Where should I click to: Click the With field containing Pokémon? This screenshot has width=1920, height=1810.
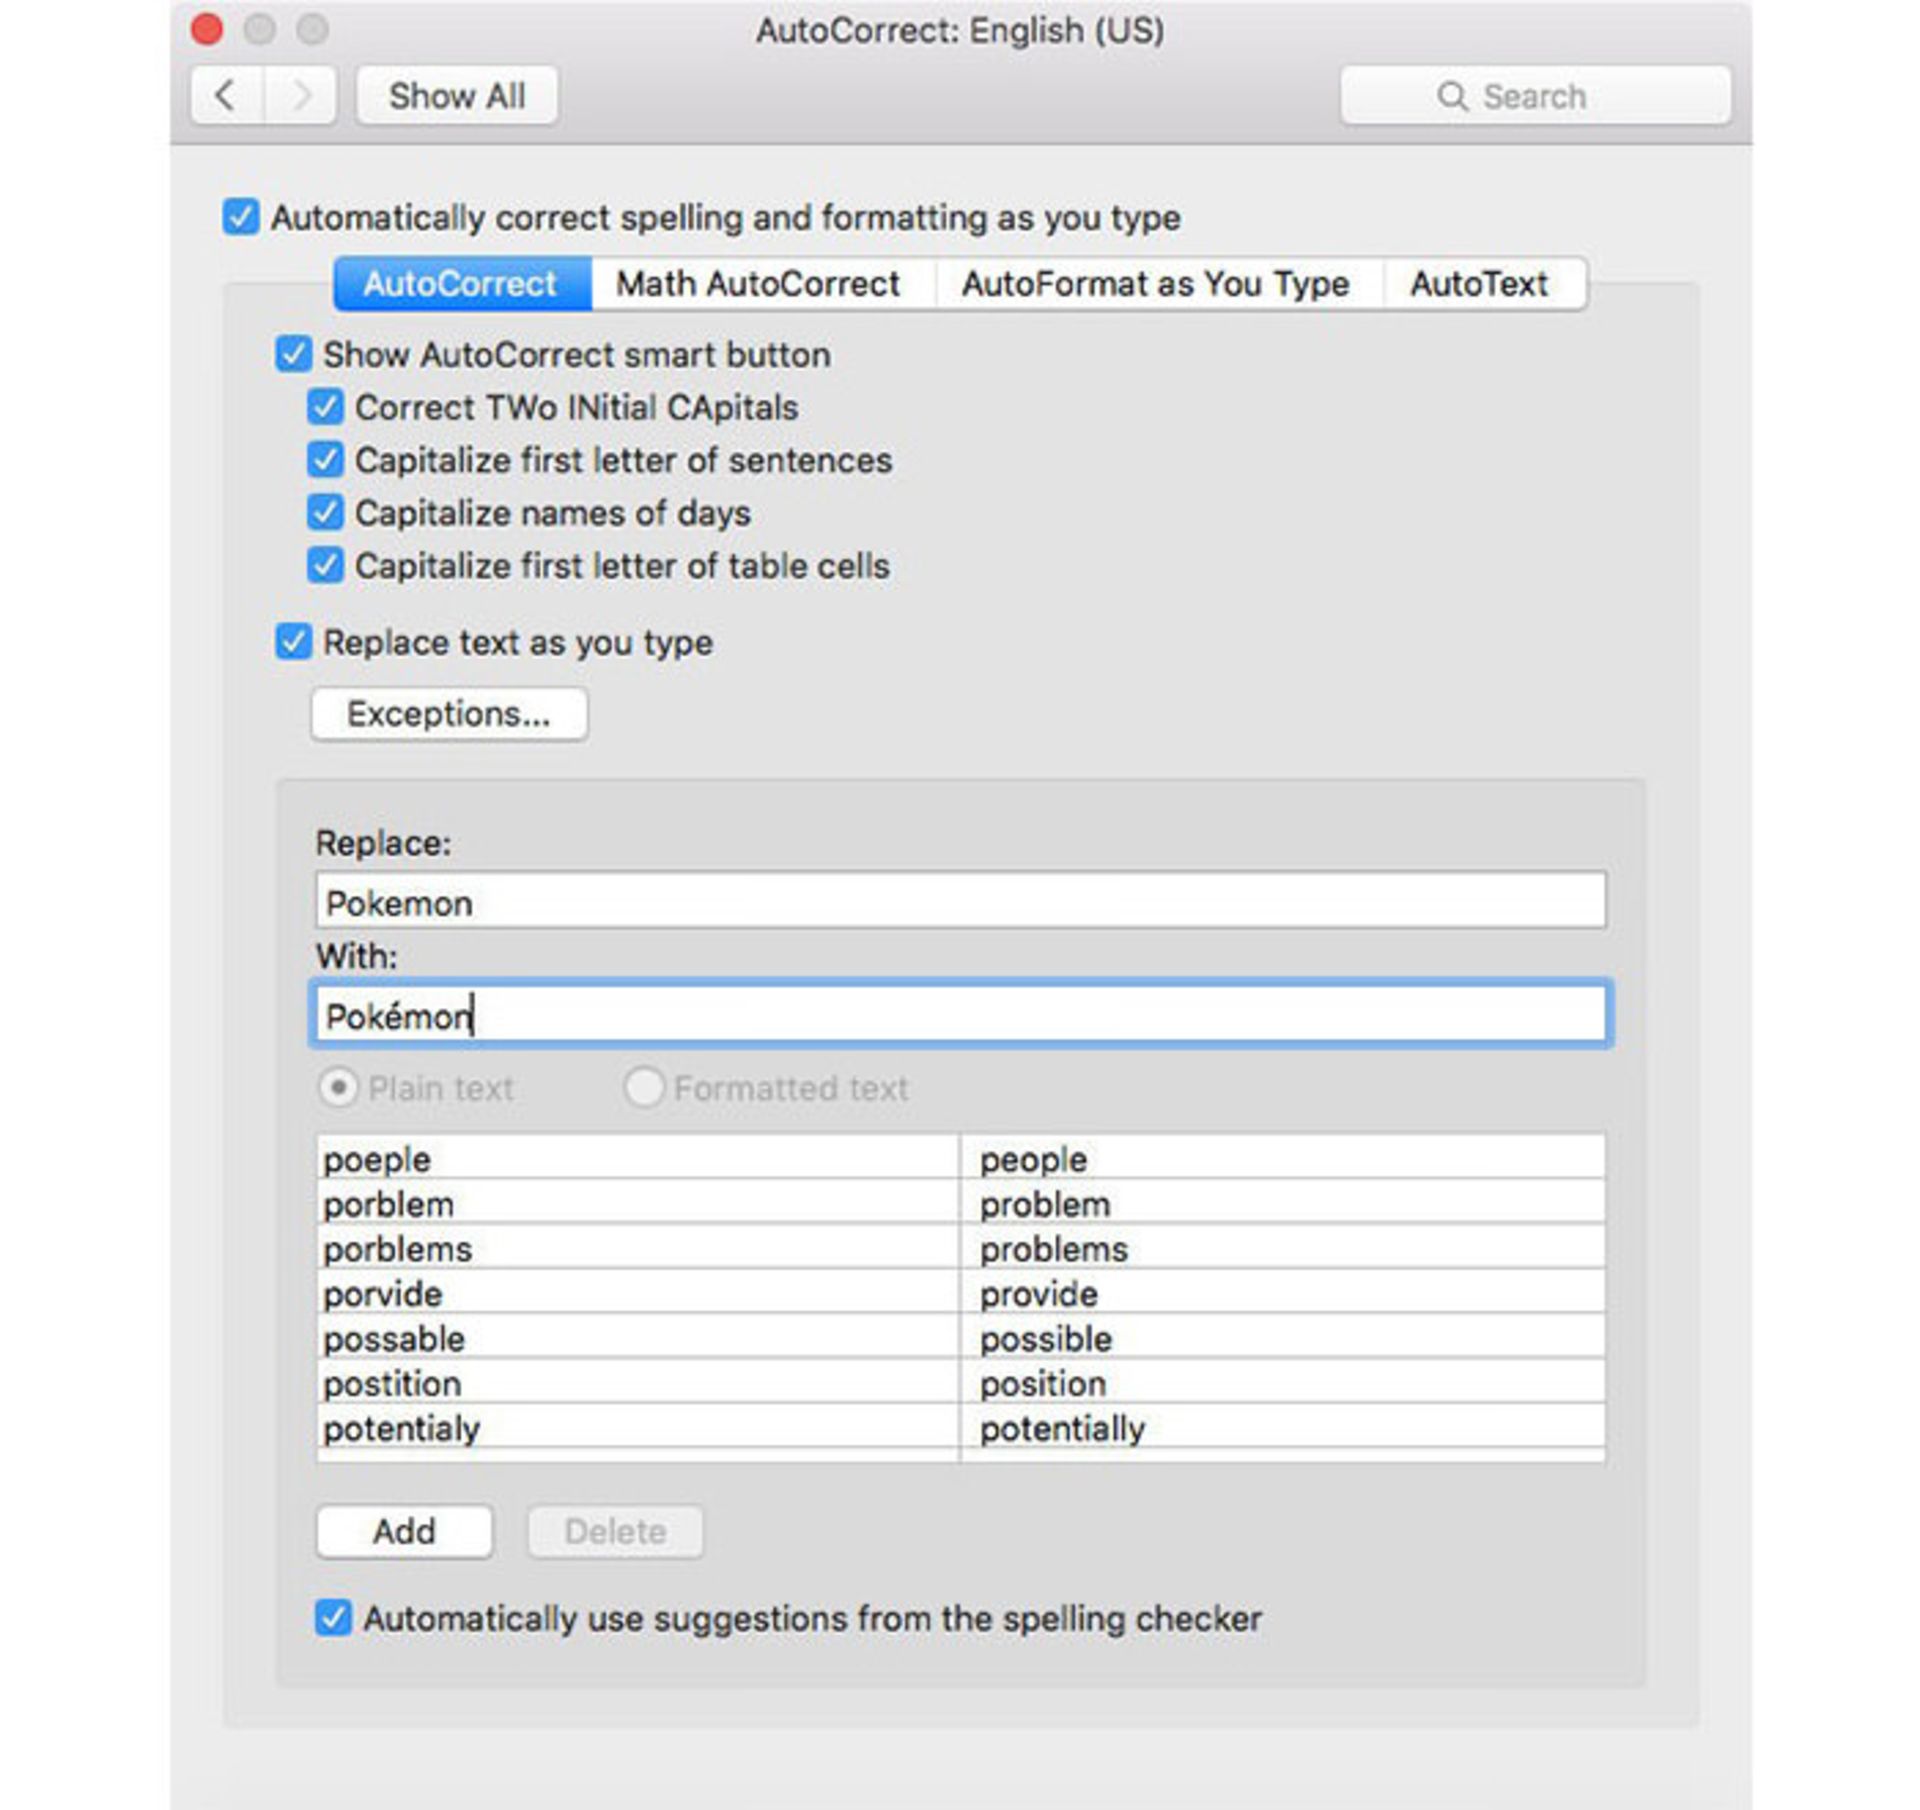click(960, 1015)
